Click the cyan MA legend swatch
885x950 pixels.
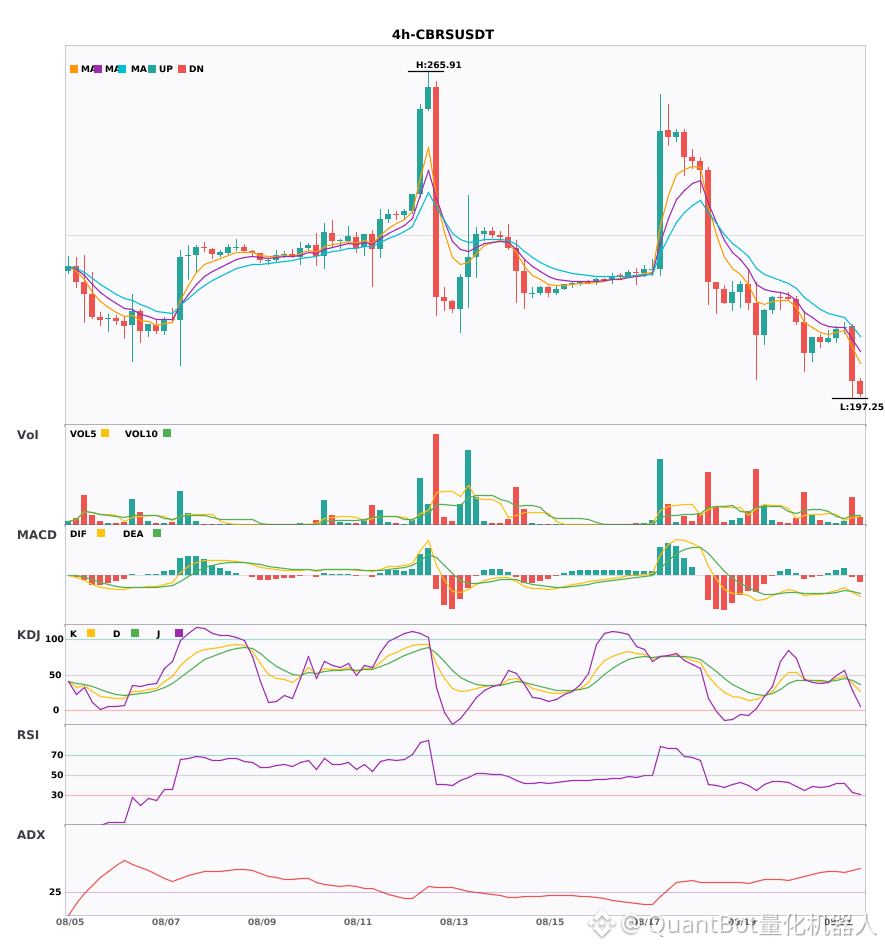click(x=122, y=69)
